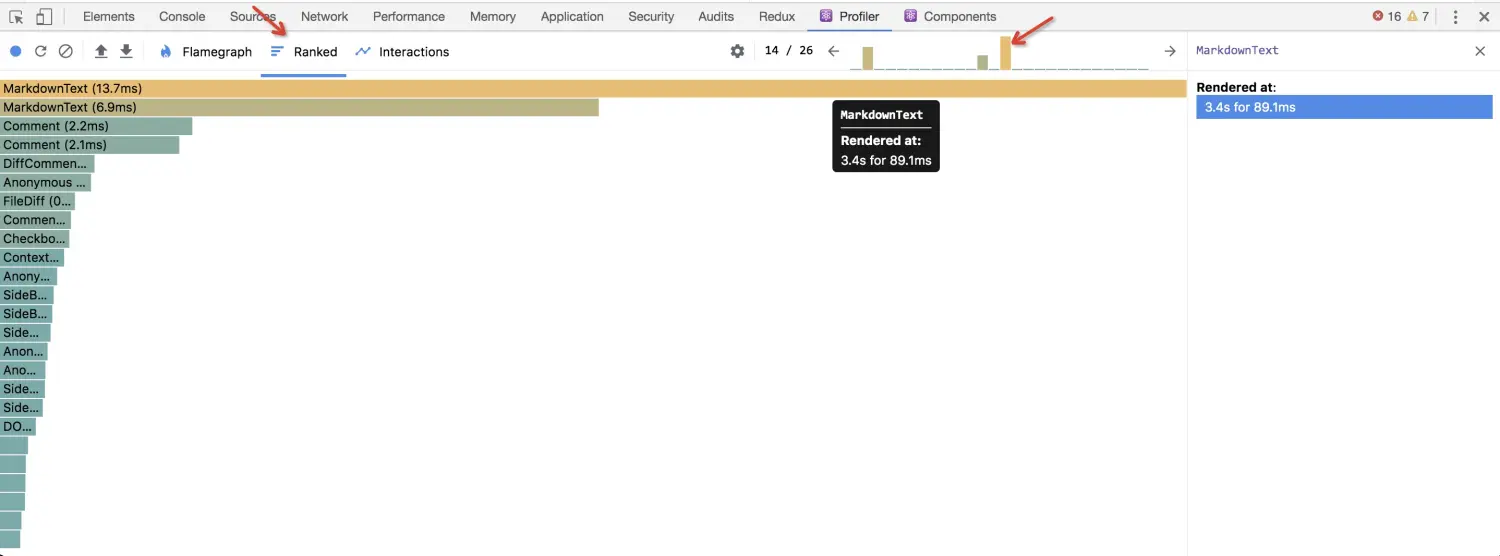Viewport: 1500px width, 556px height.
Task: Select the green commit bar before selected one
Action: 983,62
